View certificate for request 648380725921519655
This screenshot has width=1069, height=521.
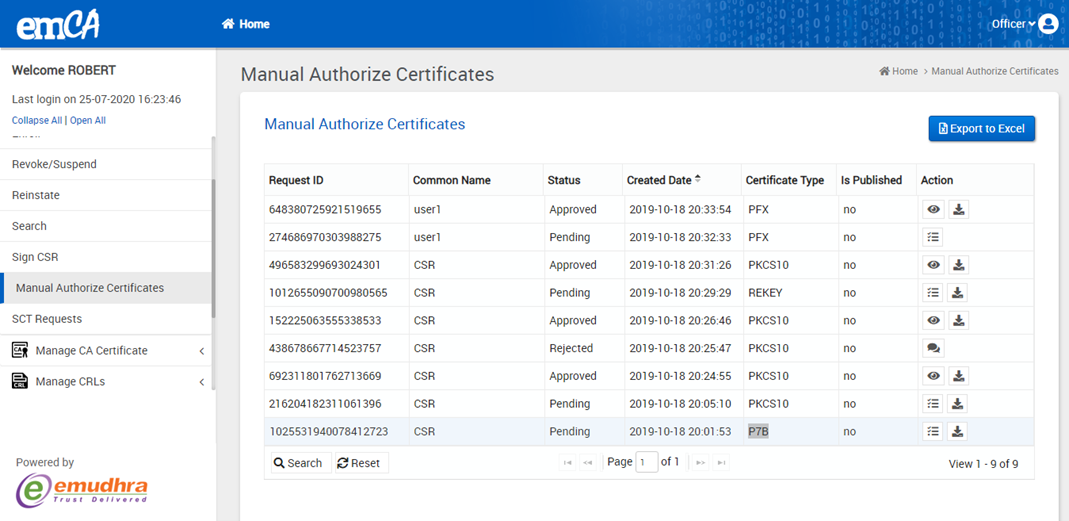[x=933, y=210]
